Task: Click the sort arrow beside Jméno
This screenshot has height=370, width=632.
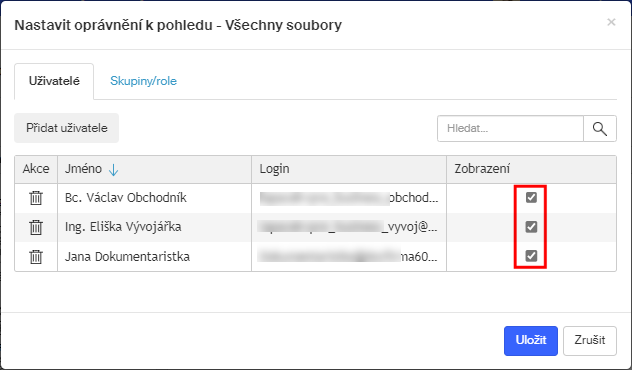Action: tap(114, 170)
